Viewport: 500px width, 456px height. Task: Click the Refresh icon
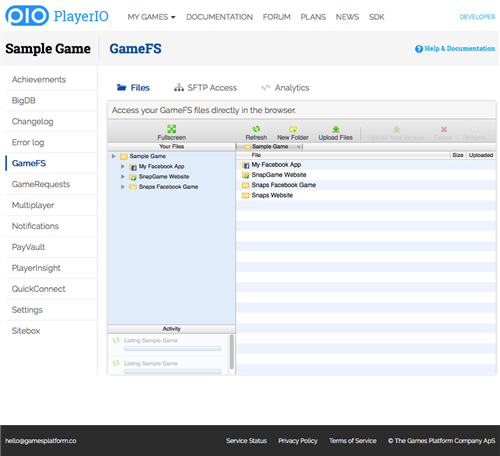256,129
